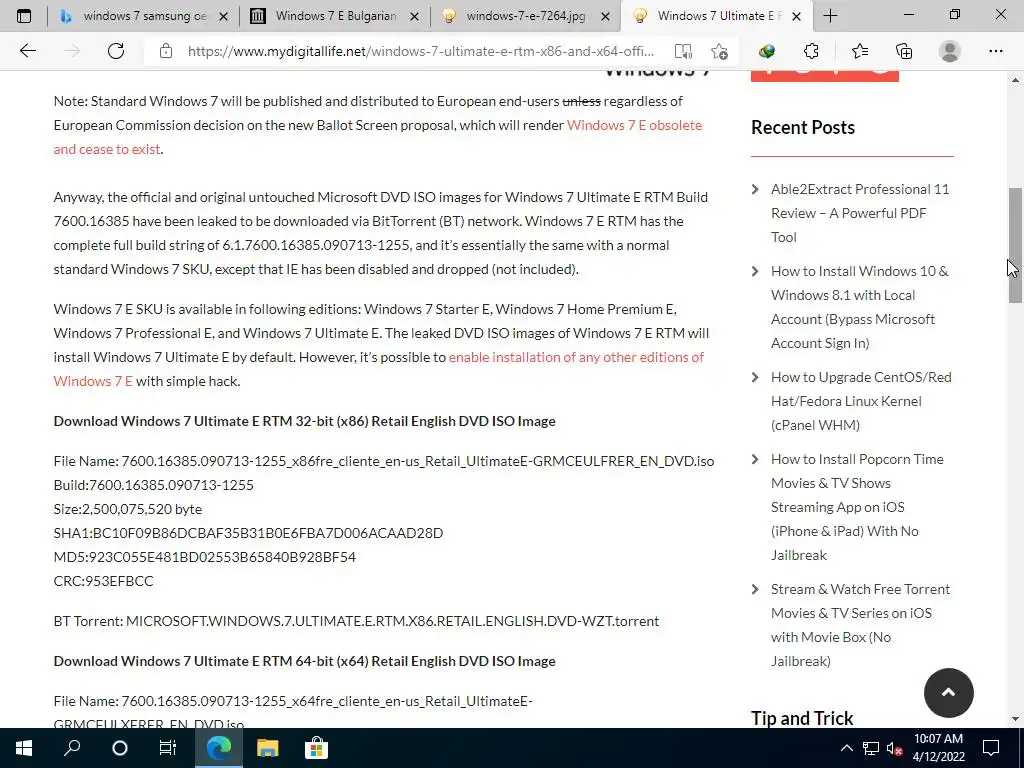Refresh the current page
Screen dimensions: 1024x768
point(116,51)
